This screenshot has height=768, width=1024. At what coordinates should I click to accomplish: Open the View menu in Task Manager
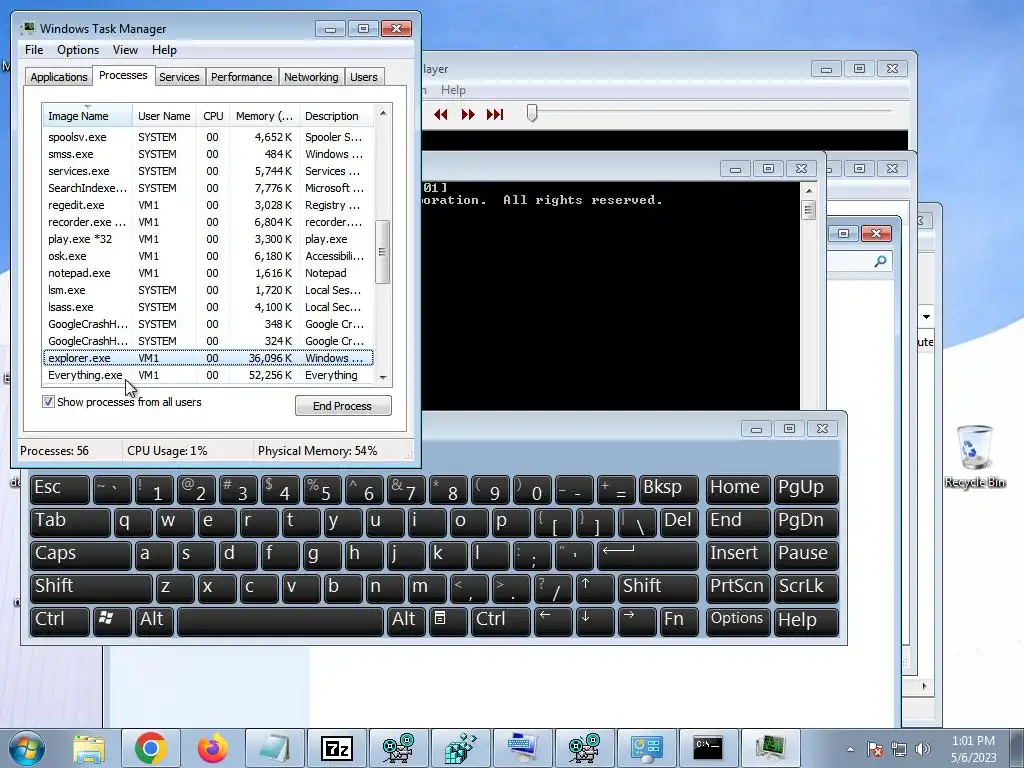tap(125, 50)
